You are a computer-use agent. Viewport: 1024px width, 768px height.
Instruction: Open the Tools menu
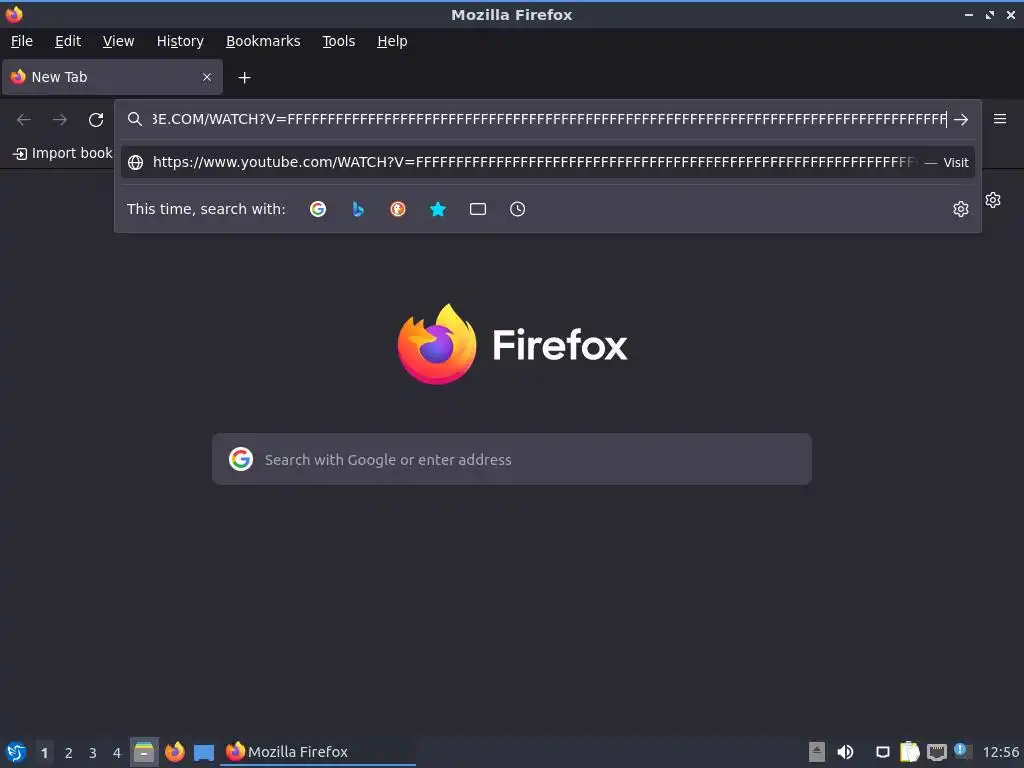tap(338, 41)
